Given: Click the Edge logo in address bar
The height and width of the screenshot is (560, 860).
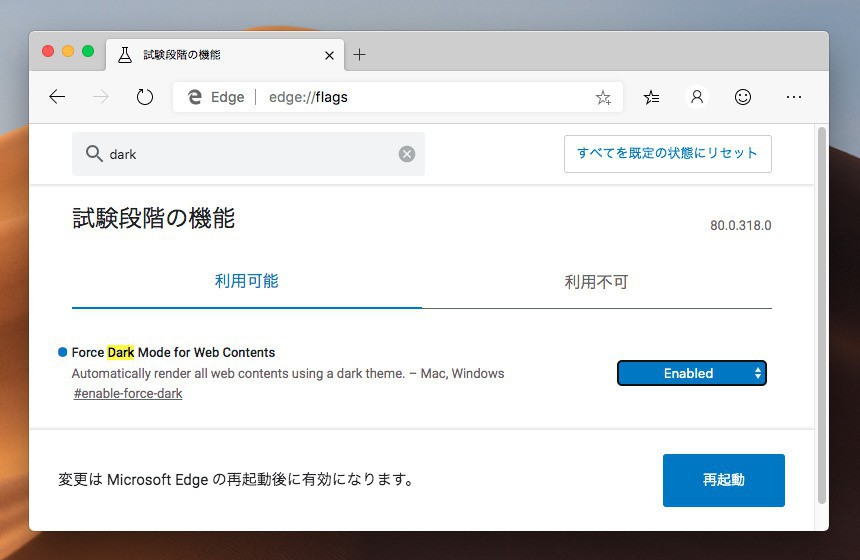Looking at the screenshot, I should tap(194, 97).
